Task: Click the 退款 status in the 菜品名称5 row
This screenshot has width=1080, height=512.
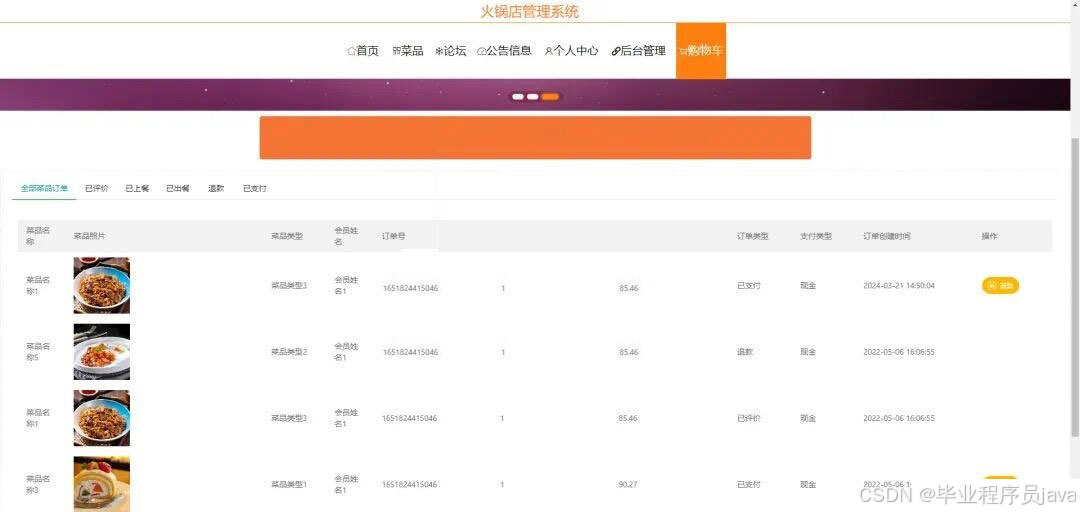Action: [x=745, y=351]
